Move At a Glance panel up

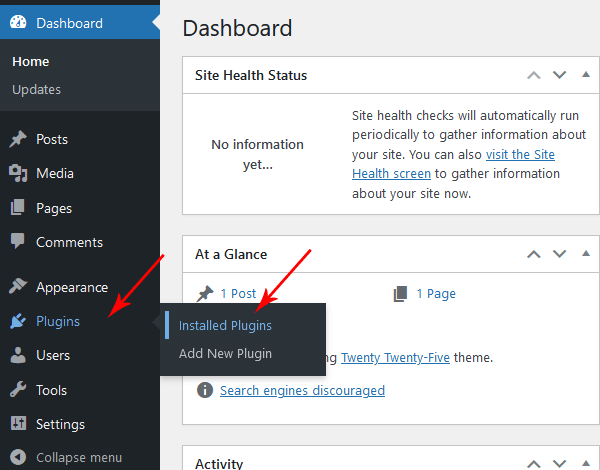(534, 254)
